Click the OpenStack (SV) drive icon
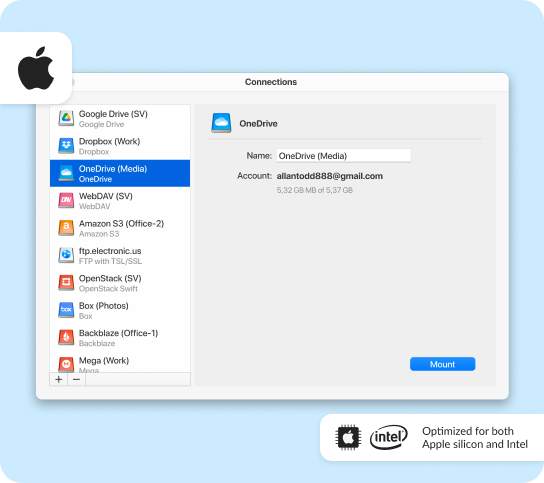Screen dimensions: 544x483 coord(66,283)
